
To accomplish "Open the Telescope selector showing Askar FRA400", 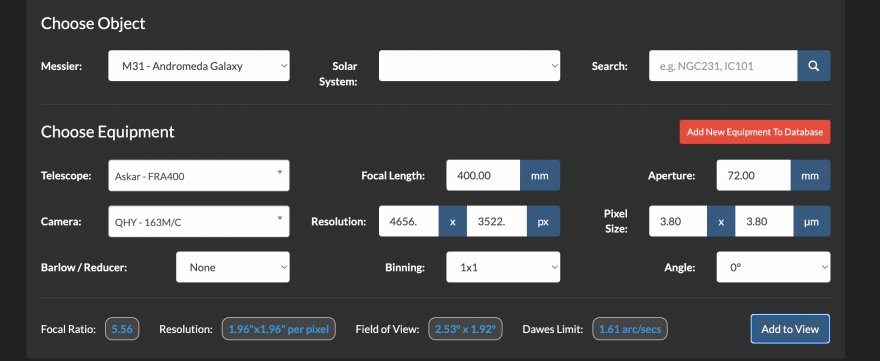I will click(x=199, y=176).
